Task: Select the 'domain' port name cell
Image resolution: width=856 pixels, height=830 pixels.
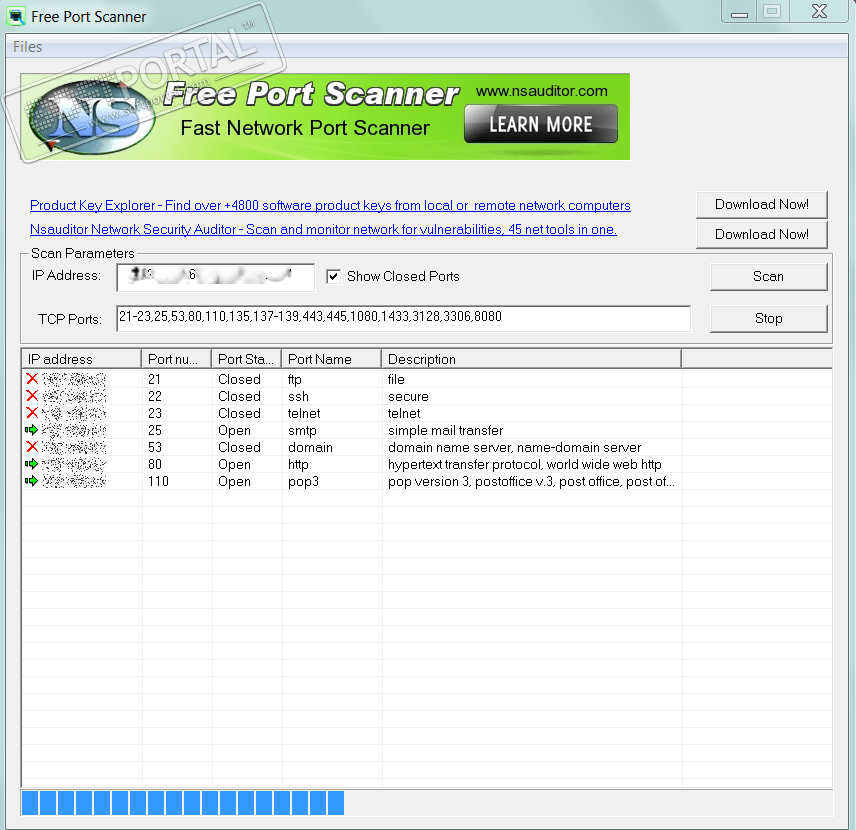Action: [310, 448]
